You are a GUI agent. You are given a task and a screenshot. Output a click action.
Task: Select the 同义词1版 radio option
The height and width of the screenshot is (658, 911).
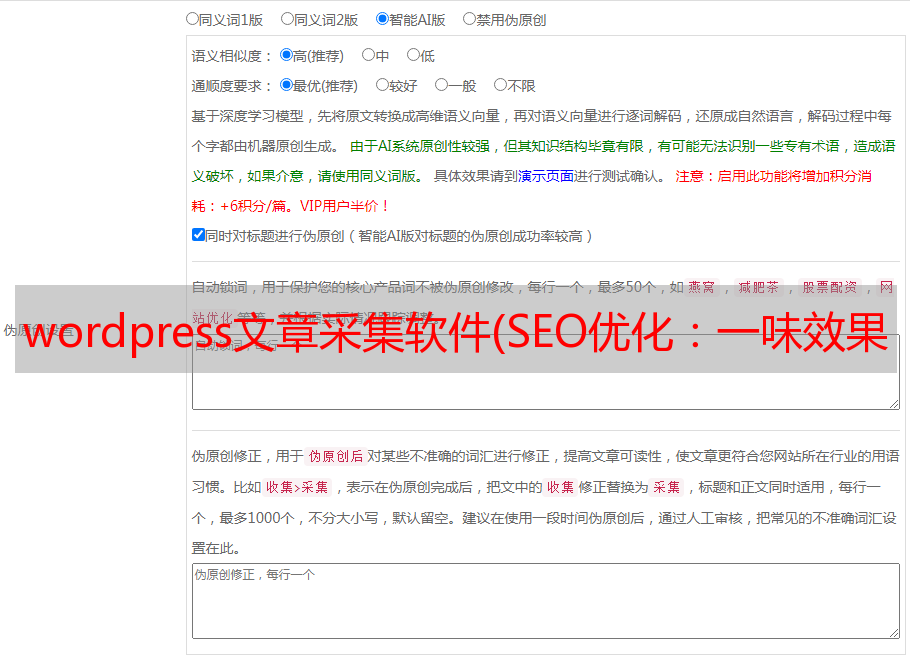coord(192,19)
